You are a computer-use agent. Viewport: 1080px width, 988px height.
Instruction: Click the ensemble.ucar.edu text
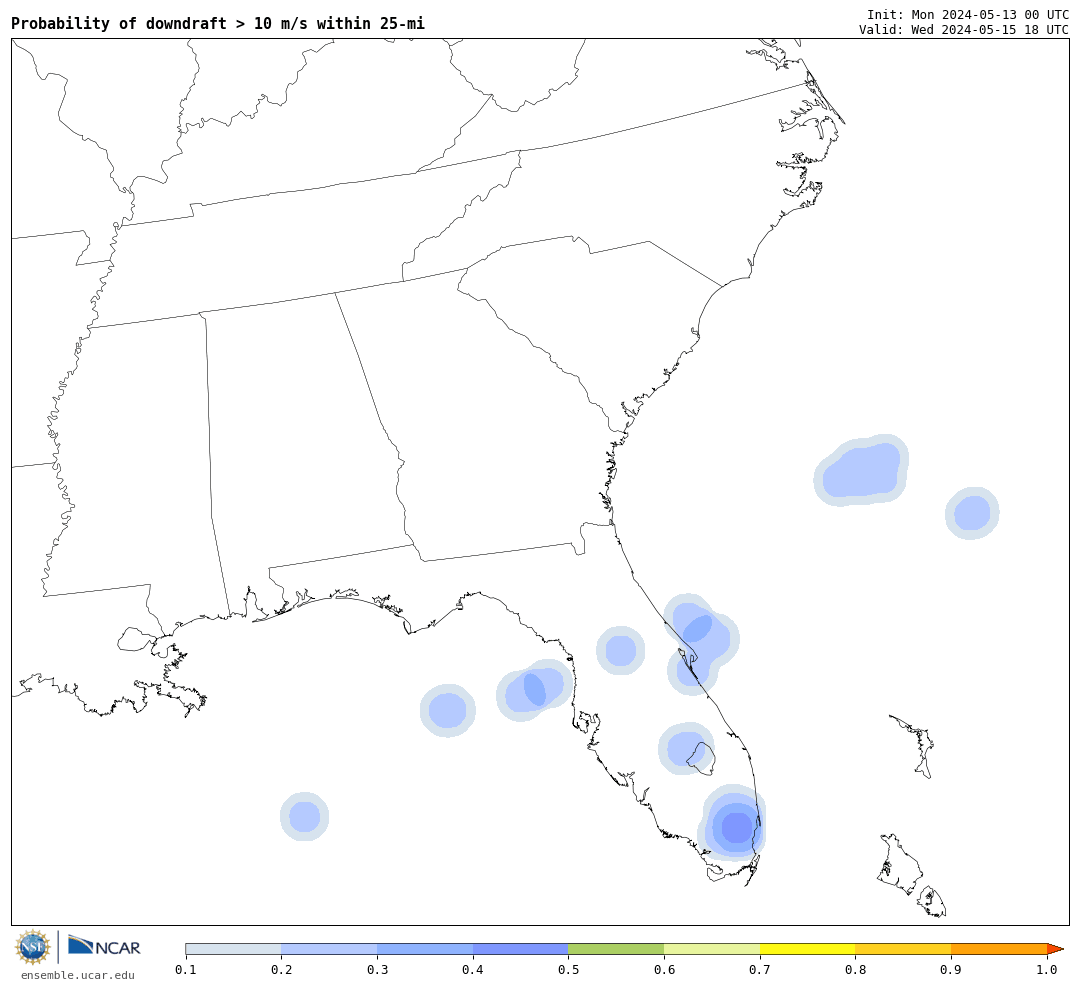click(78, 975)
